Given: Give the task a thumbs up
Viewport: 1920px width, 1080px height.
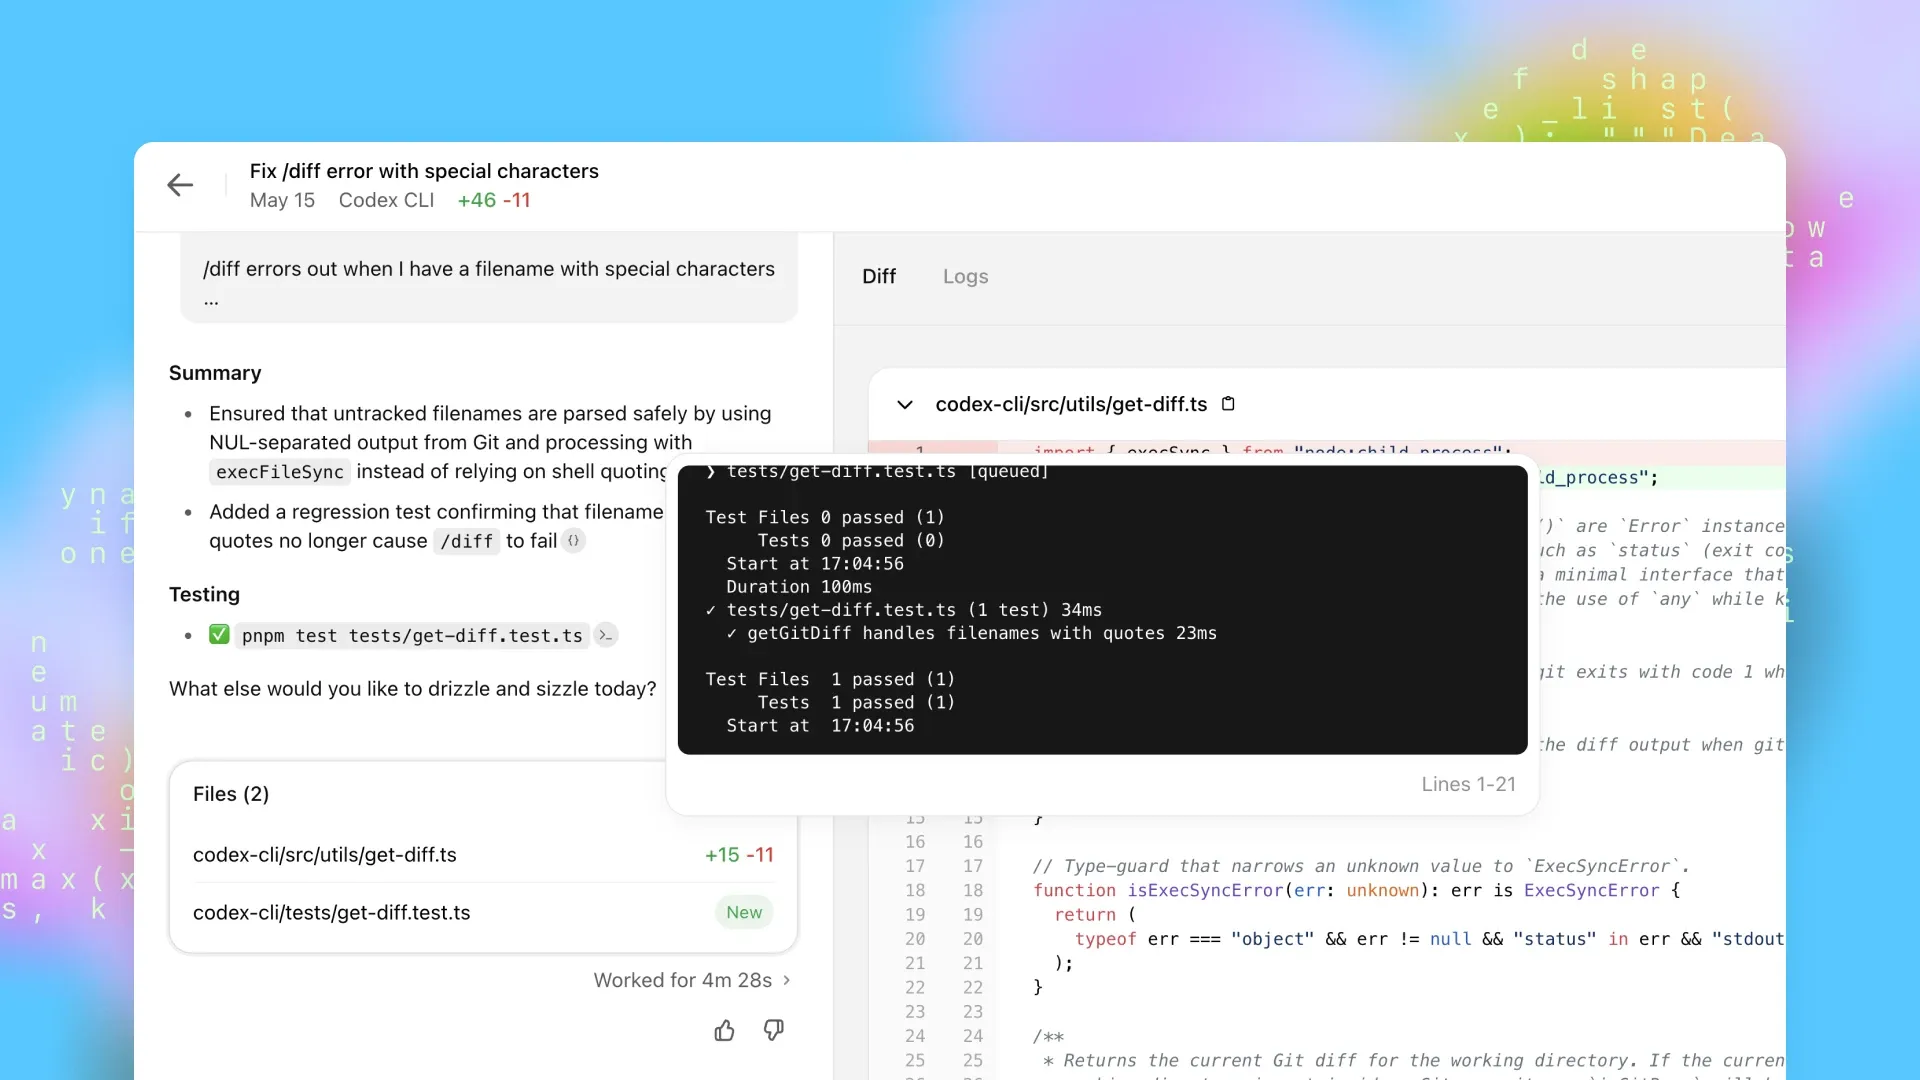Looking at the screenshot, I should click(724, 1030).
